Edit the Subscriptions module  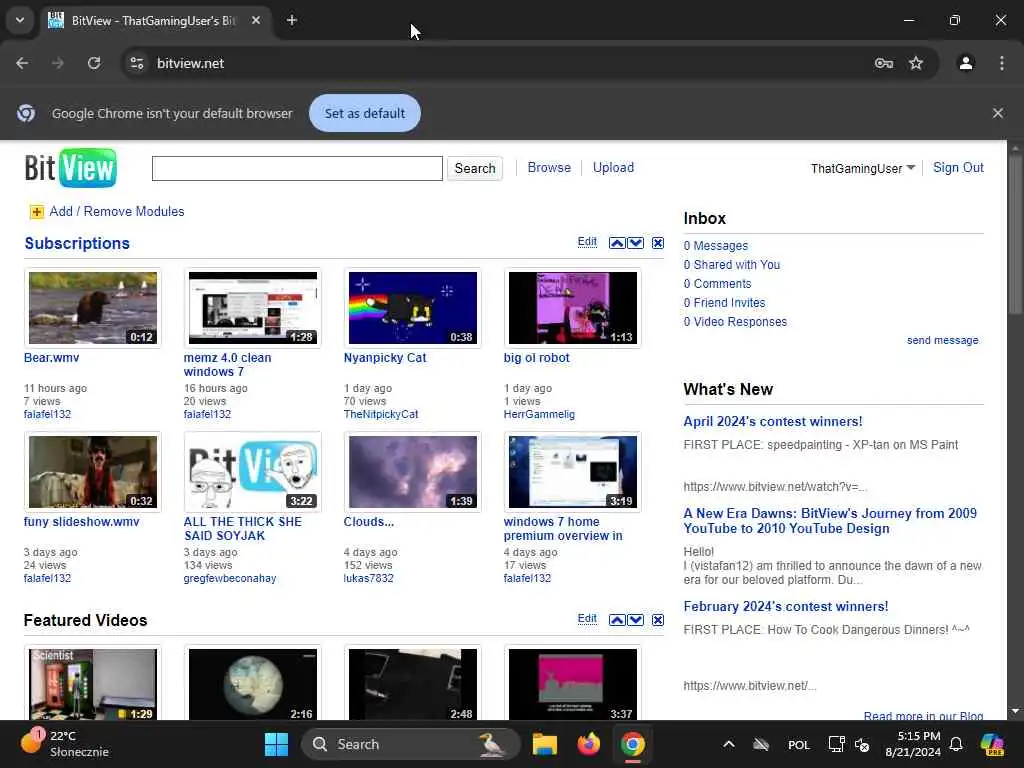tap(587, 242)
